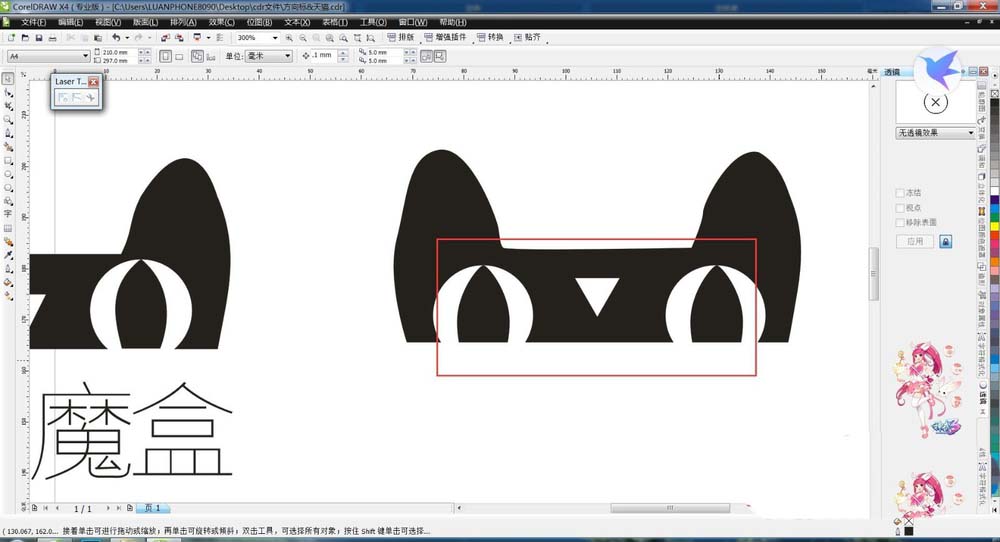
Task: Select the Pick tool in toolbox
Action: (x=8, y=78)
